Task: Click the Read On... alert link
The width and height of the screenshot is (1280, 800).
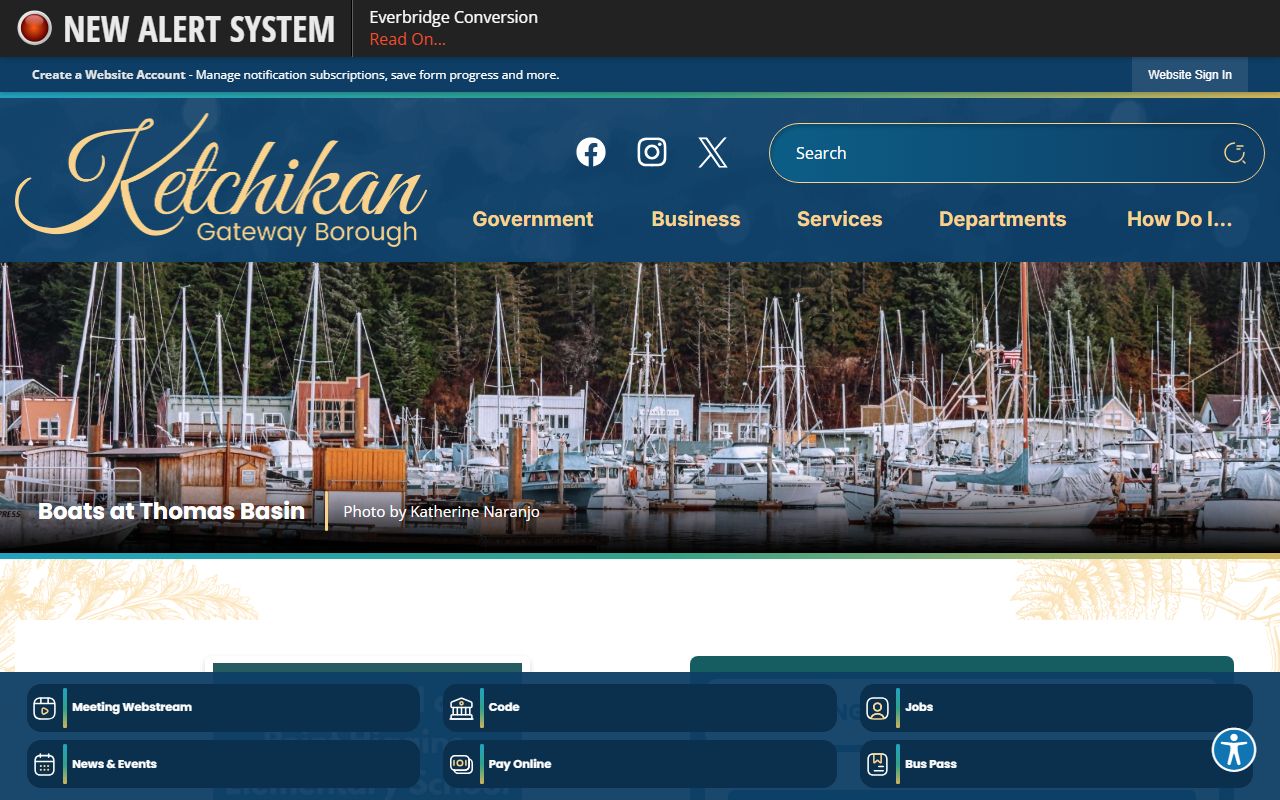Action: (408, 39)
